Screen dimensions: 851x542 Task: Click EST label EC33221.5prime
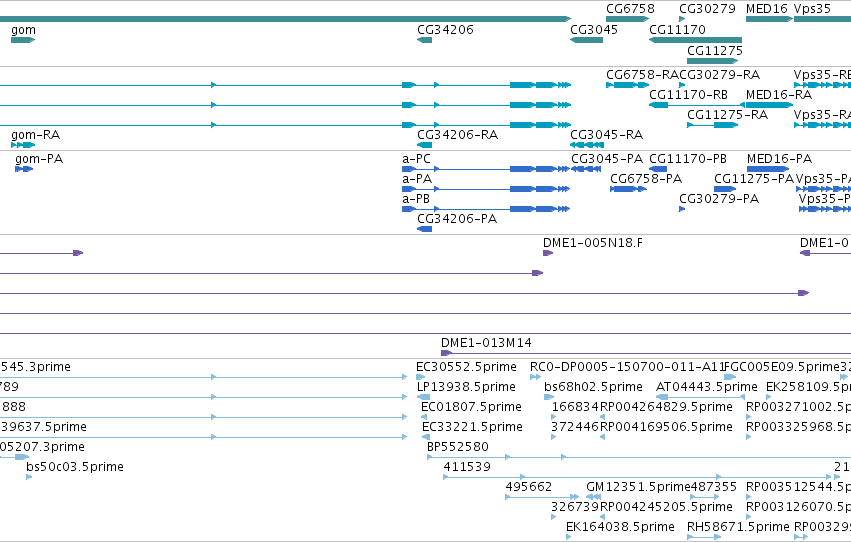pyautogui.click(x=472, y=428)
